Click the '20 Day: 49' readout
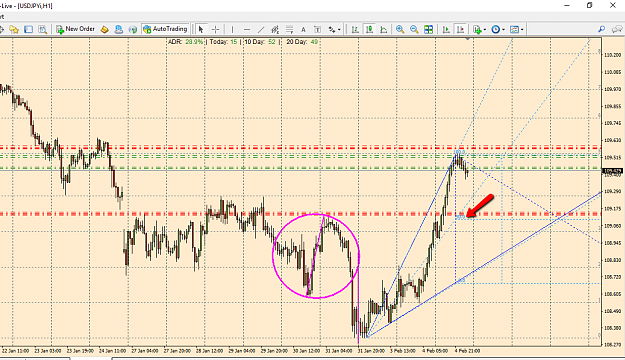625x360 pixels. click(x=302, y=42)
